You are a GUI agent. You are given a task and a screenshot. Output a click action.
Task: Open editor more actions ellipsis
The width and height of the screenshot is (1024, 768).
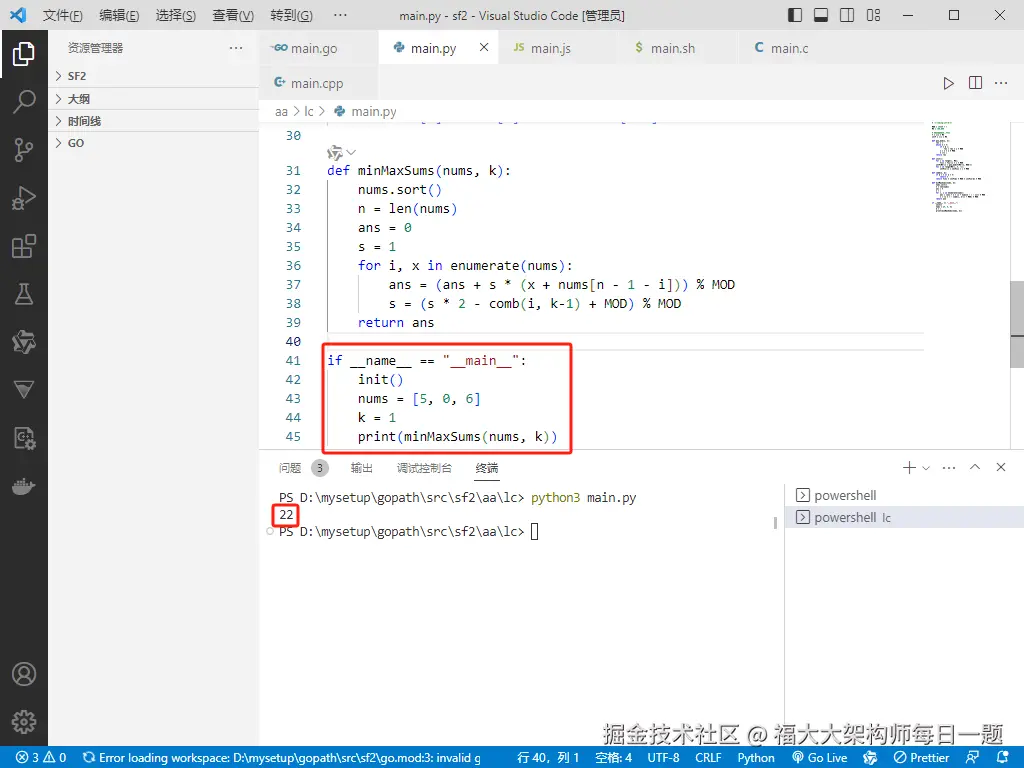click(1000, 83)
